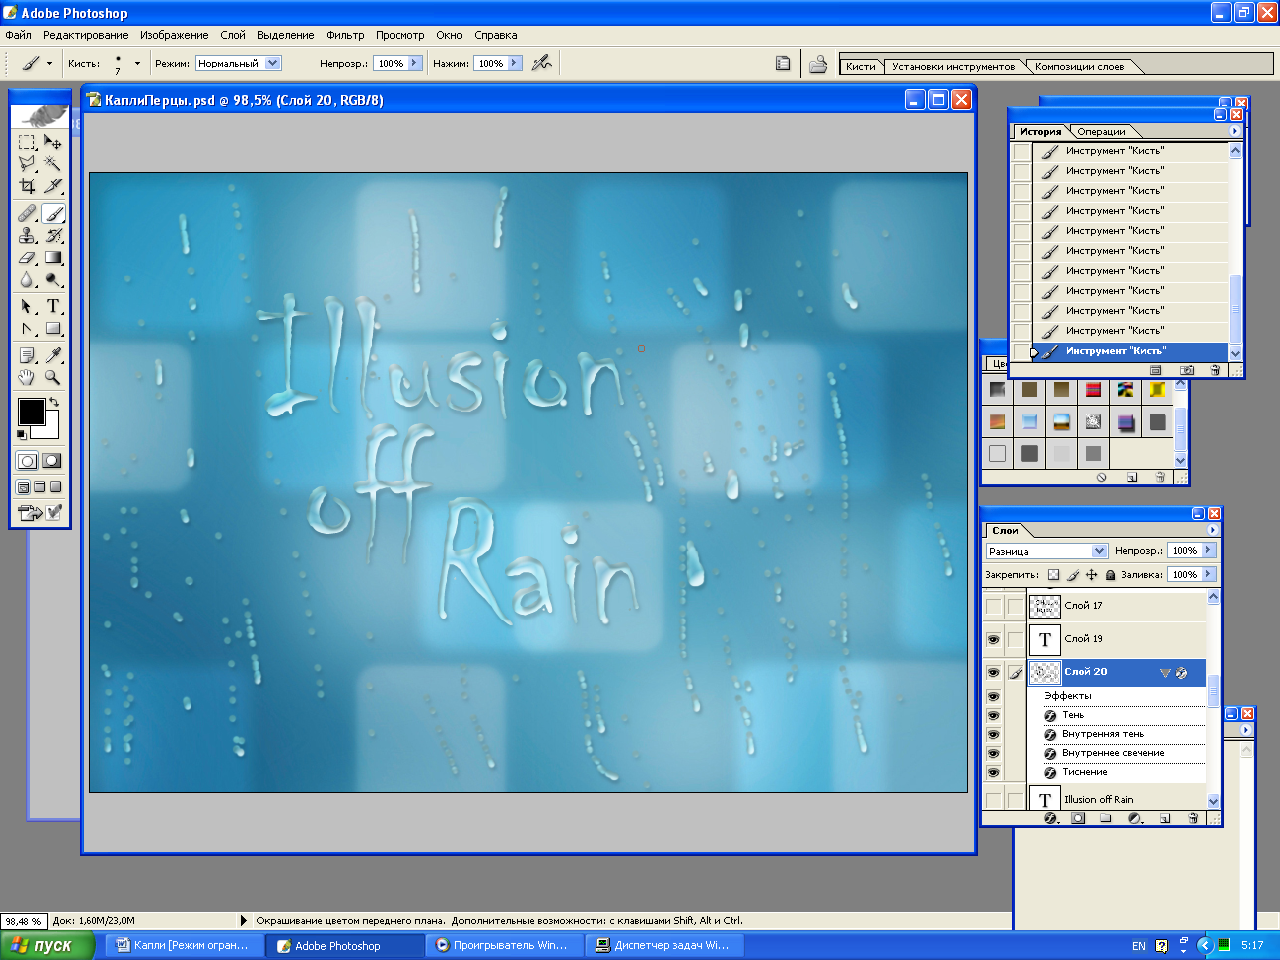Open layer opacity arrow in Layers panel

pyautogui.click(x=1209, y=550)
